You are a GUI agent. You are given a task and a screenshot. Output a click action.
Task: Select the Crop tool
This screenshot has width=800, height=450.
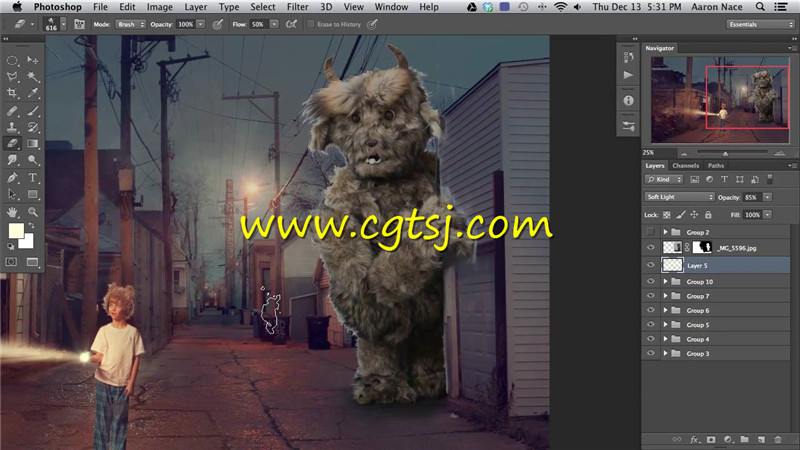click(12, 93)
